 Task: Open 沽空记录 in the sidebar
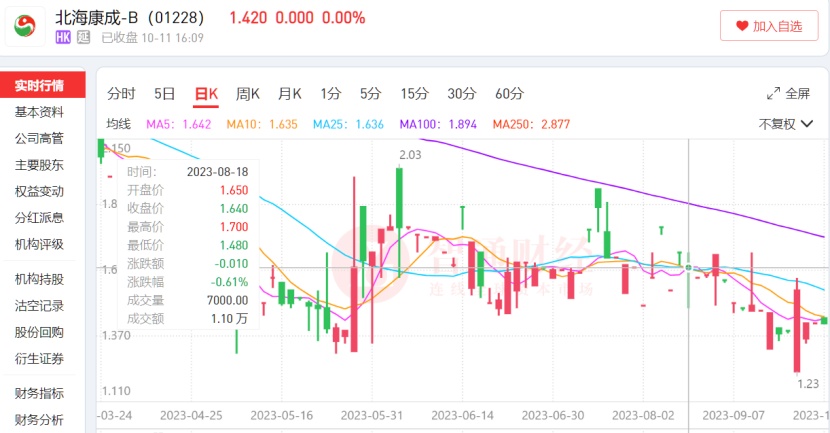point(39,305)
